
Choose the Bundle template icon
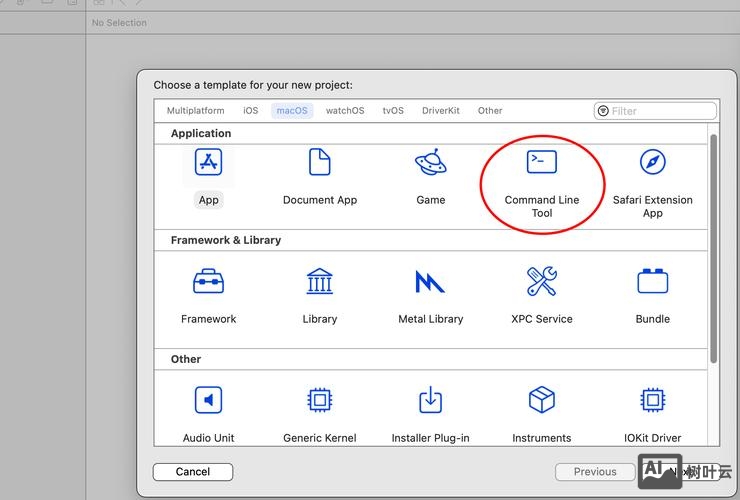click(x=652, y=282)
